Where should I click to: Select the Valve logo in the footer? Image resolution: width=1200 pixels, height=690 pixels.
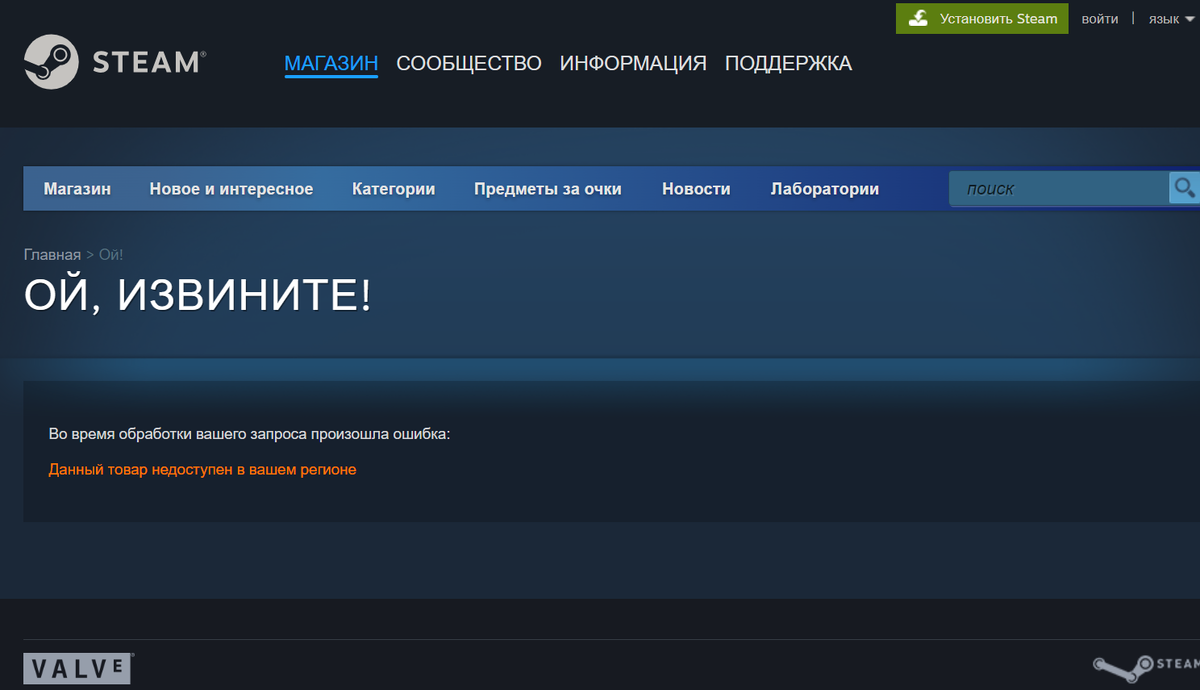click(x=76, y=668)
